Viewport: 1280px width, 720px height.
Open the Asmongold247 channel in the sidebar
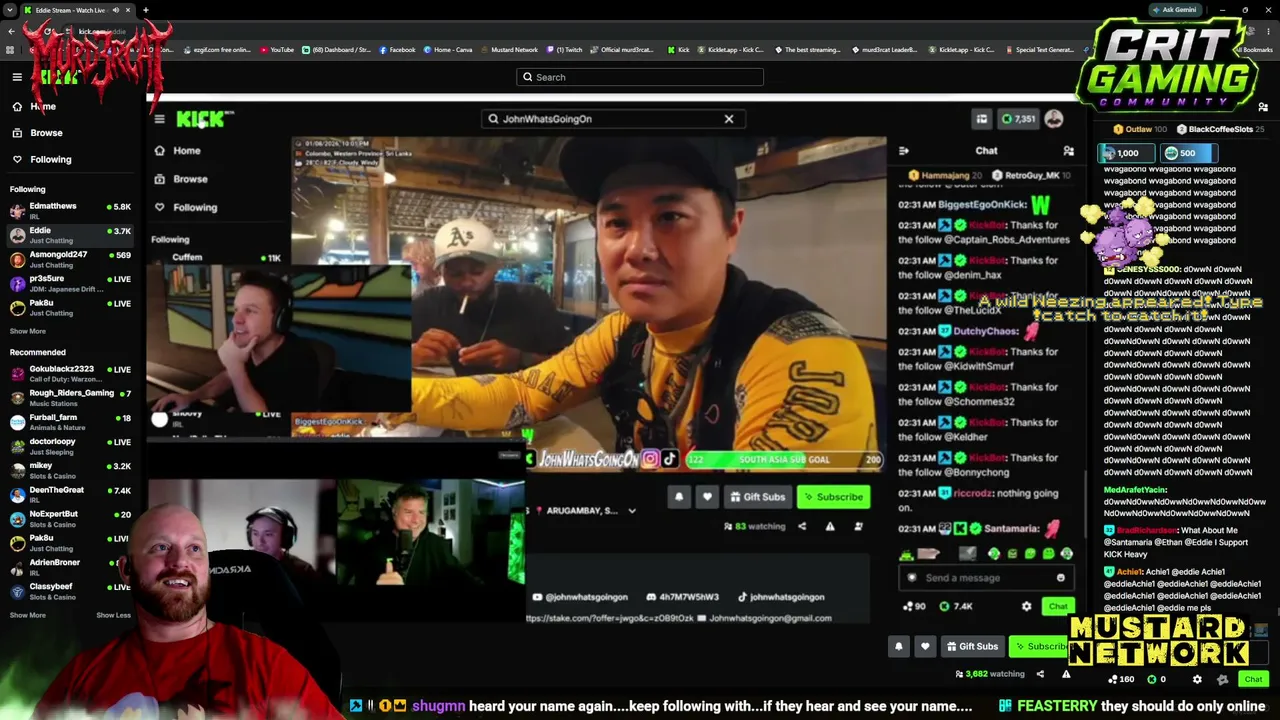[x=70, y=259]
